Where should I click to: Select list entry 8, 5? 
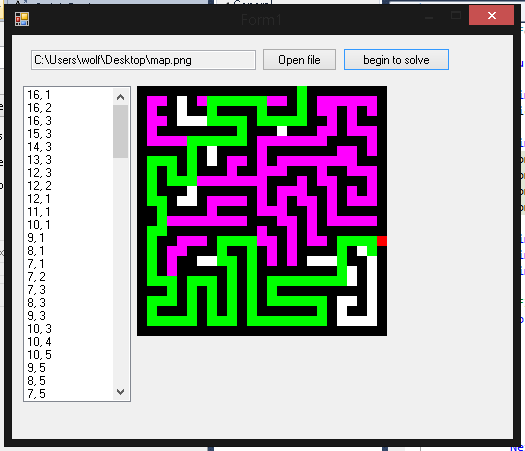36,381
